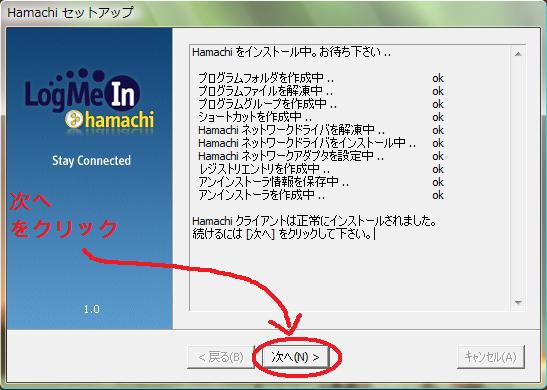Screen dimensions: 547x390
Task: Click the 'Stay Connected' tagline text
Action: (91, 161)
